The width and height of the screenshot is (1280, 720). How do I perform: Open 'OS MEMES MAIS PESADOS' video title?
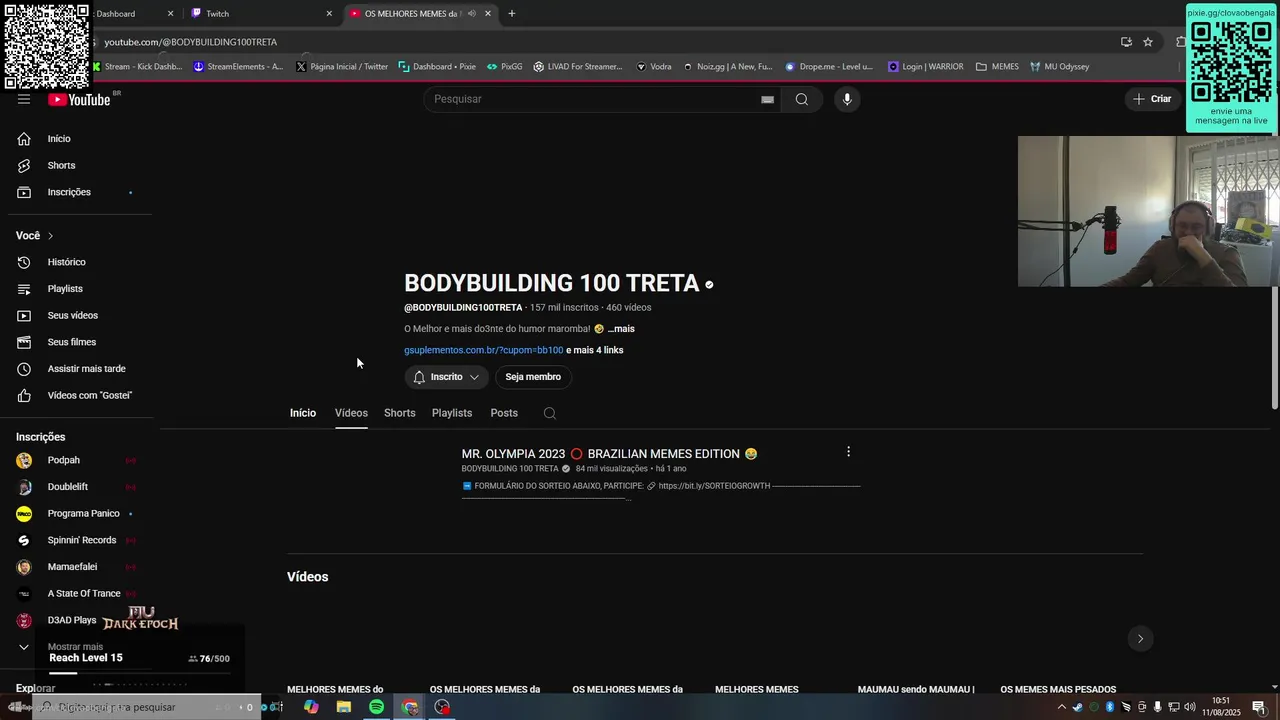click(1058, 689)
